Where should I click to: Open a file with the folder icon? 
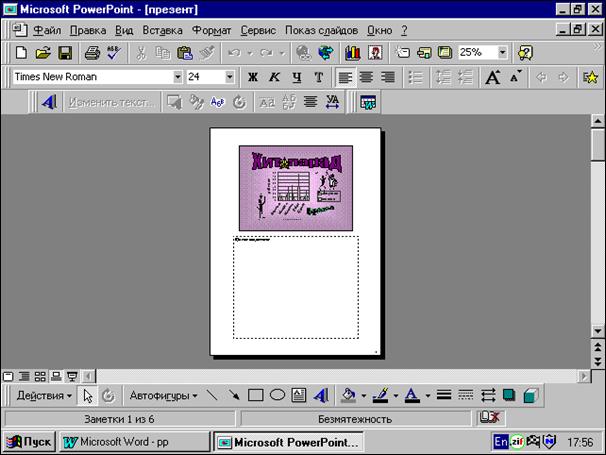click(x=43, y=52)
